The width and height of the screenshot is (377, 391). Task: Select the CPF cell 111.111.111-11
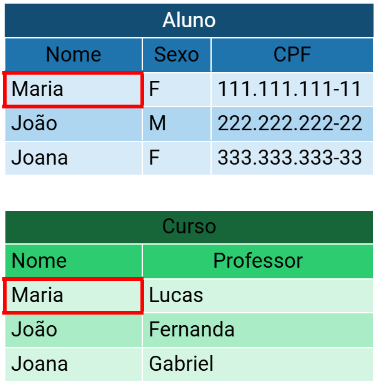(292, 89)
